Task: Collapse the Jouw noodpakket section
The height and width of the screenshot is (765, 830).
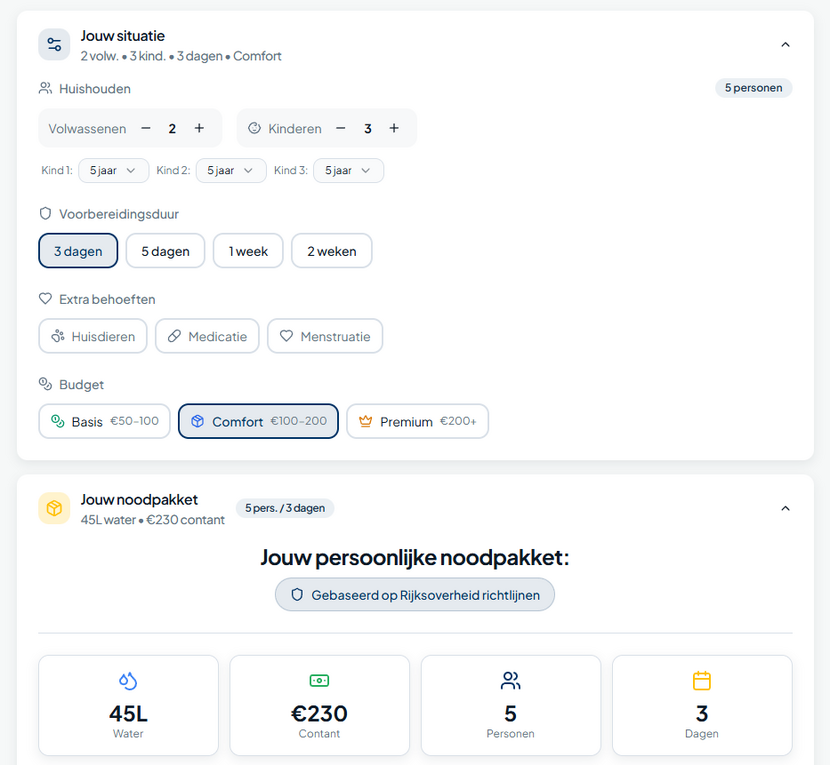Action: [785, 508]
